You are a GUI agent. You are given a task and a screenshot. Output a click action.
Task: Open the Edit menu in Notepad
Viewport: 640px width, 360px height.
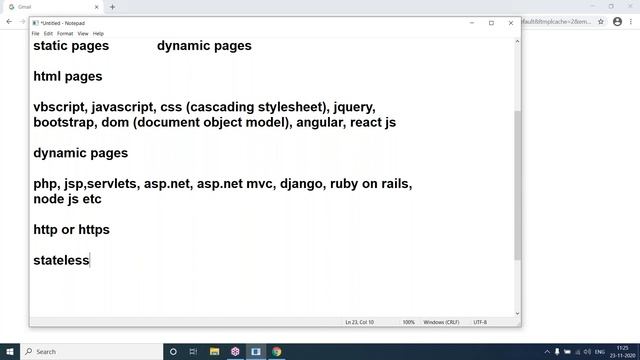[x=48, y=33]
